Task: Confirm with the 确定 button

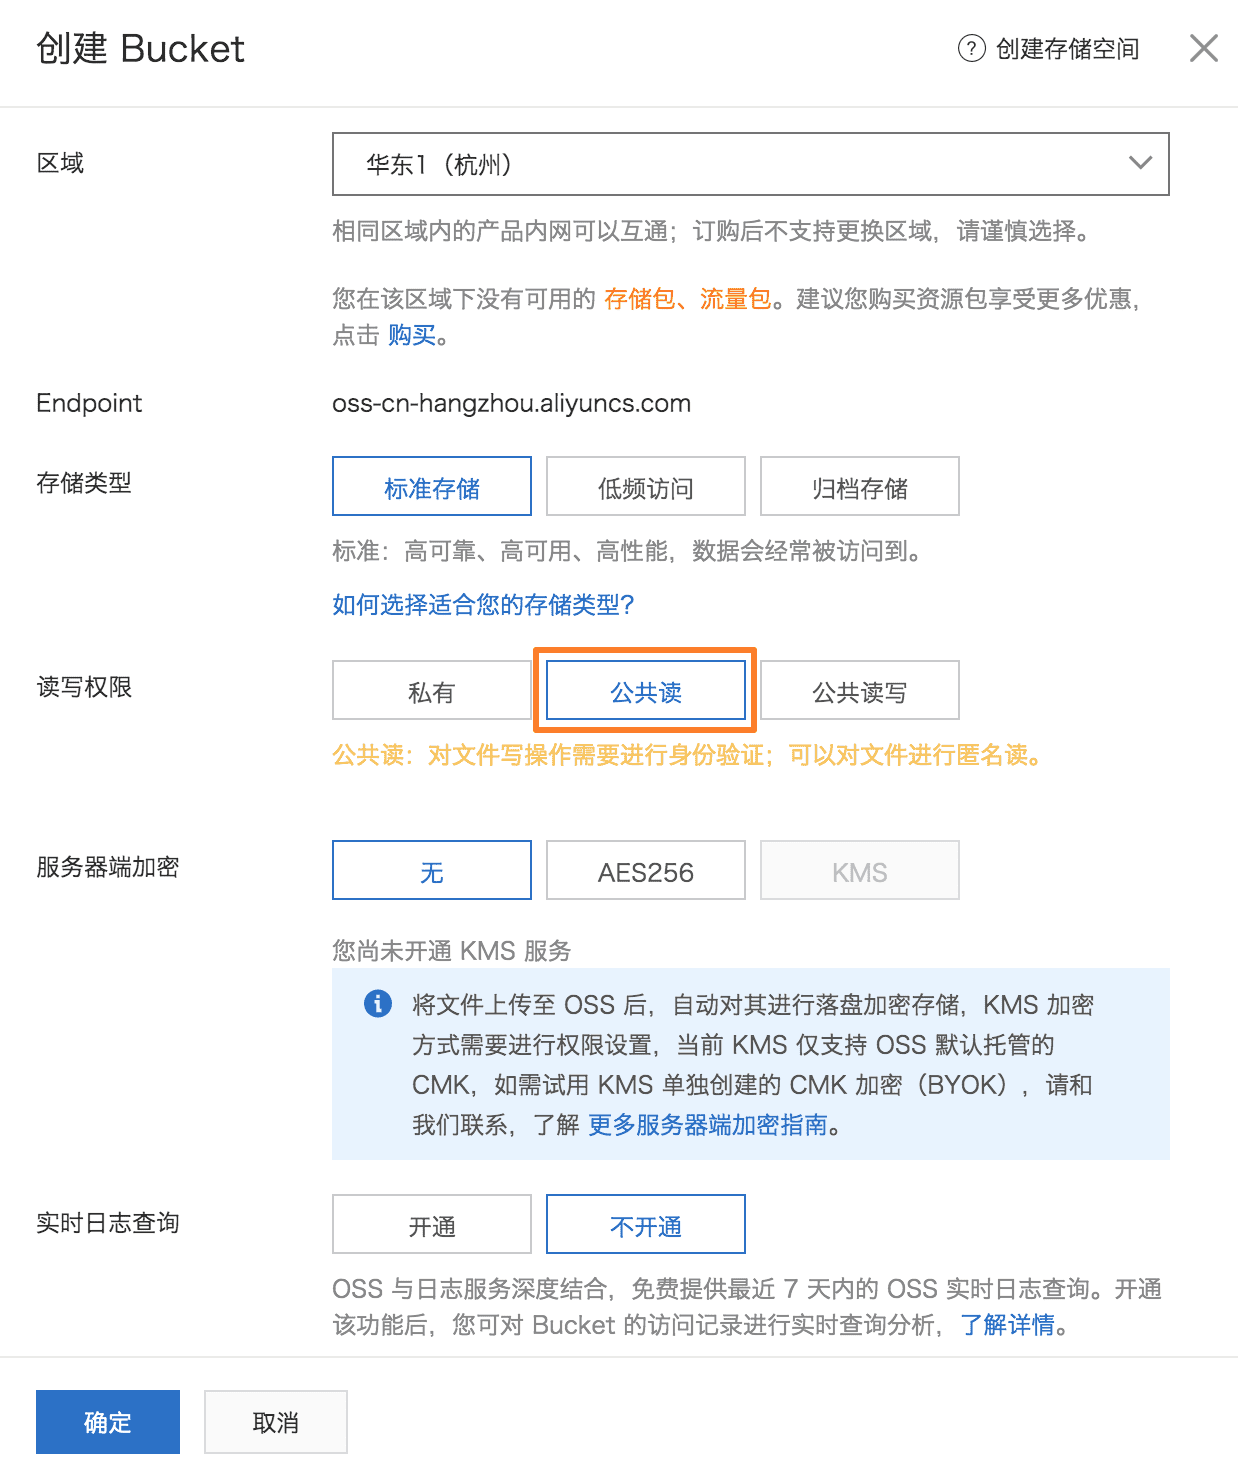Action: click(108, 1422)
